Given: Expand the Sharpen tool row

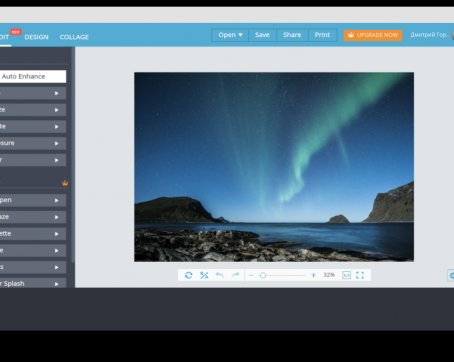Looking at the screenshot, I should [x=33, y=200].
